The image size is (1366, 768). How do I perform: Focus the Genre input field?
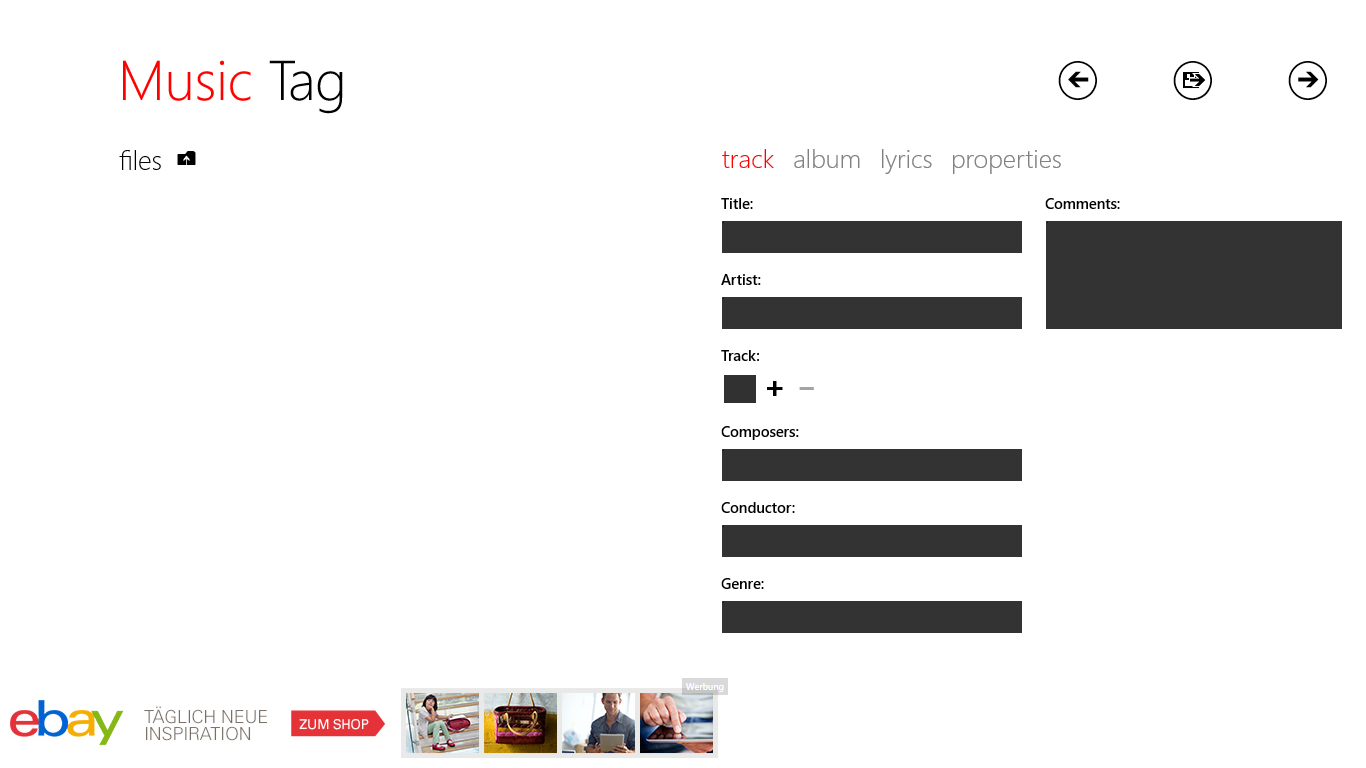(x=871, y=617)
